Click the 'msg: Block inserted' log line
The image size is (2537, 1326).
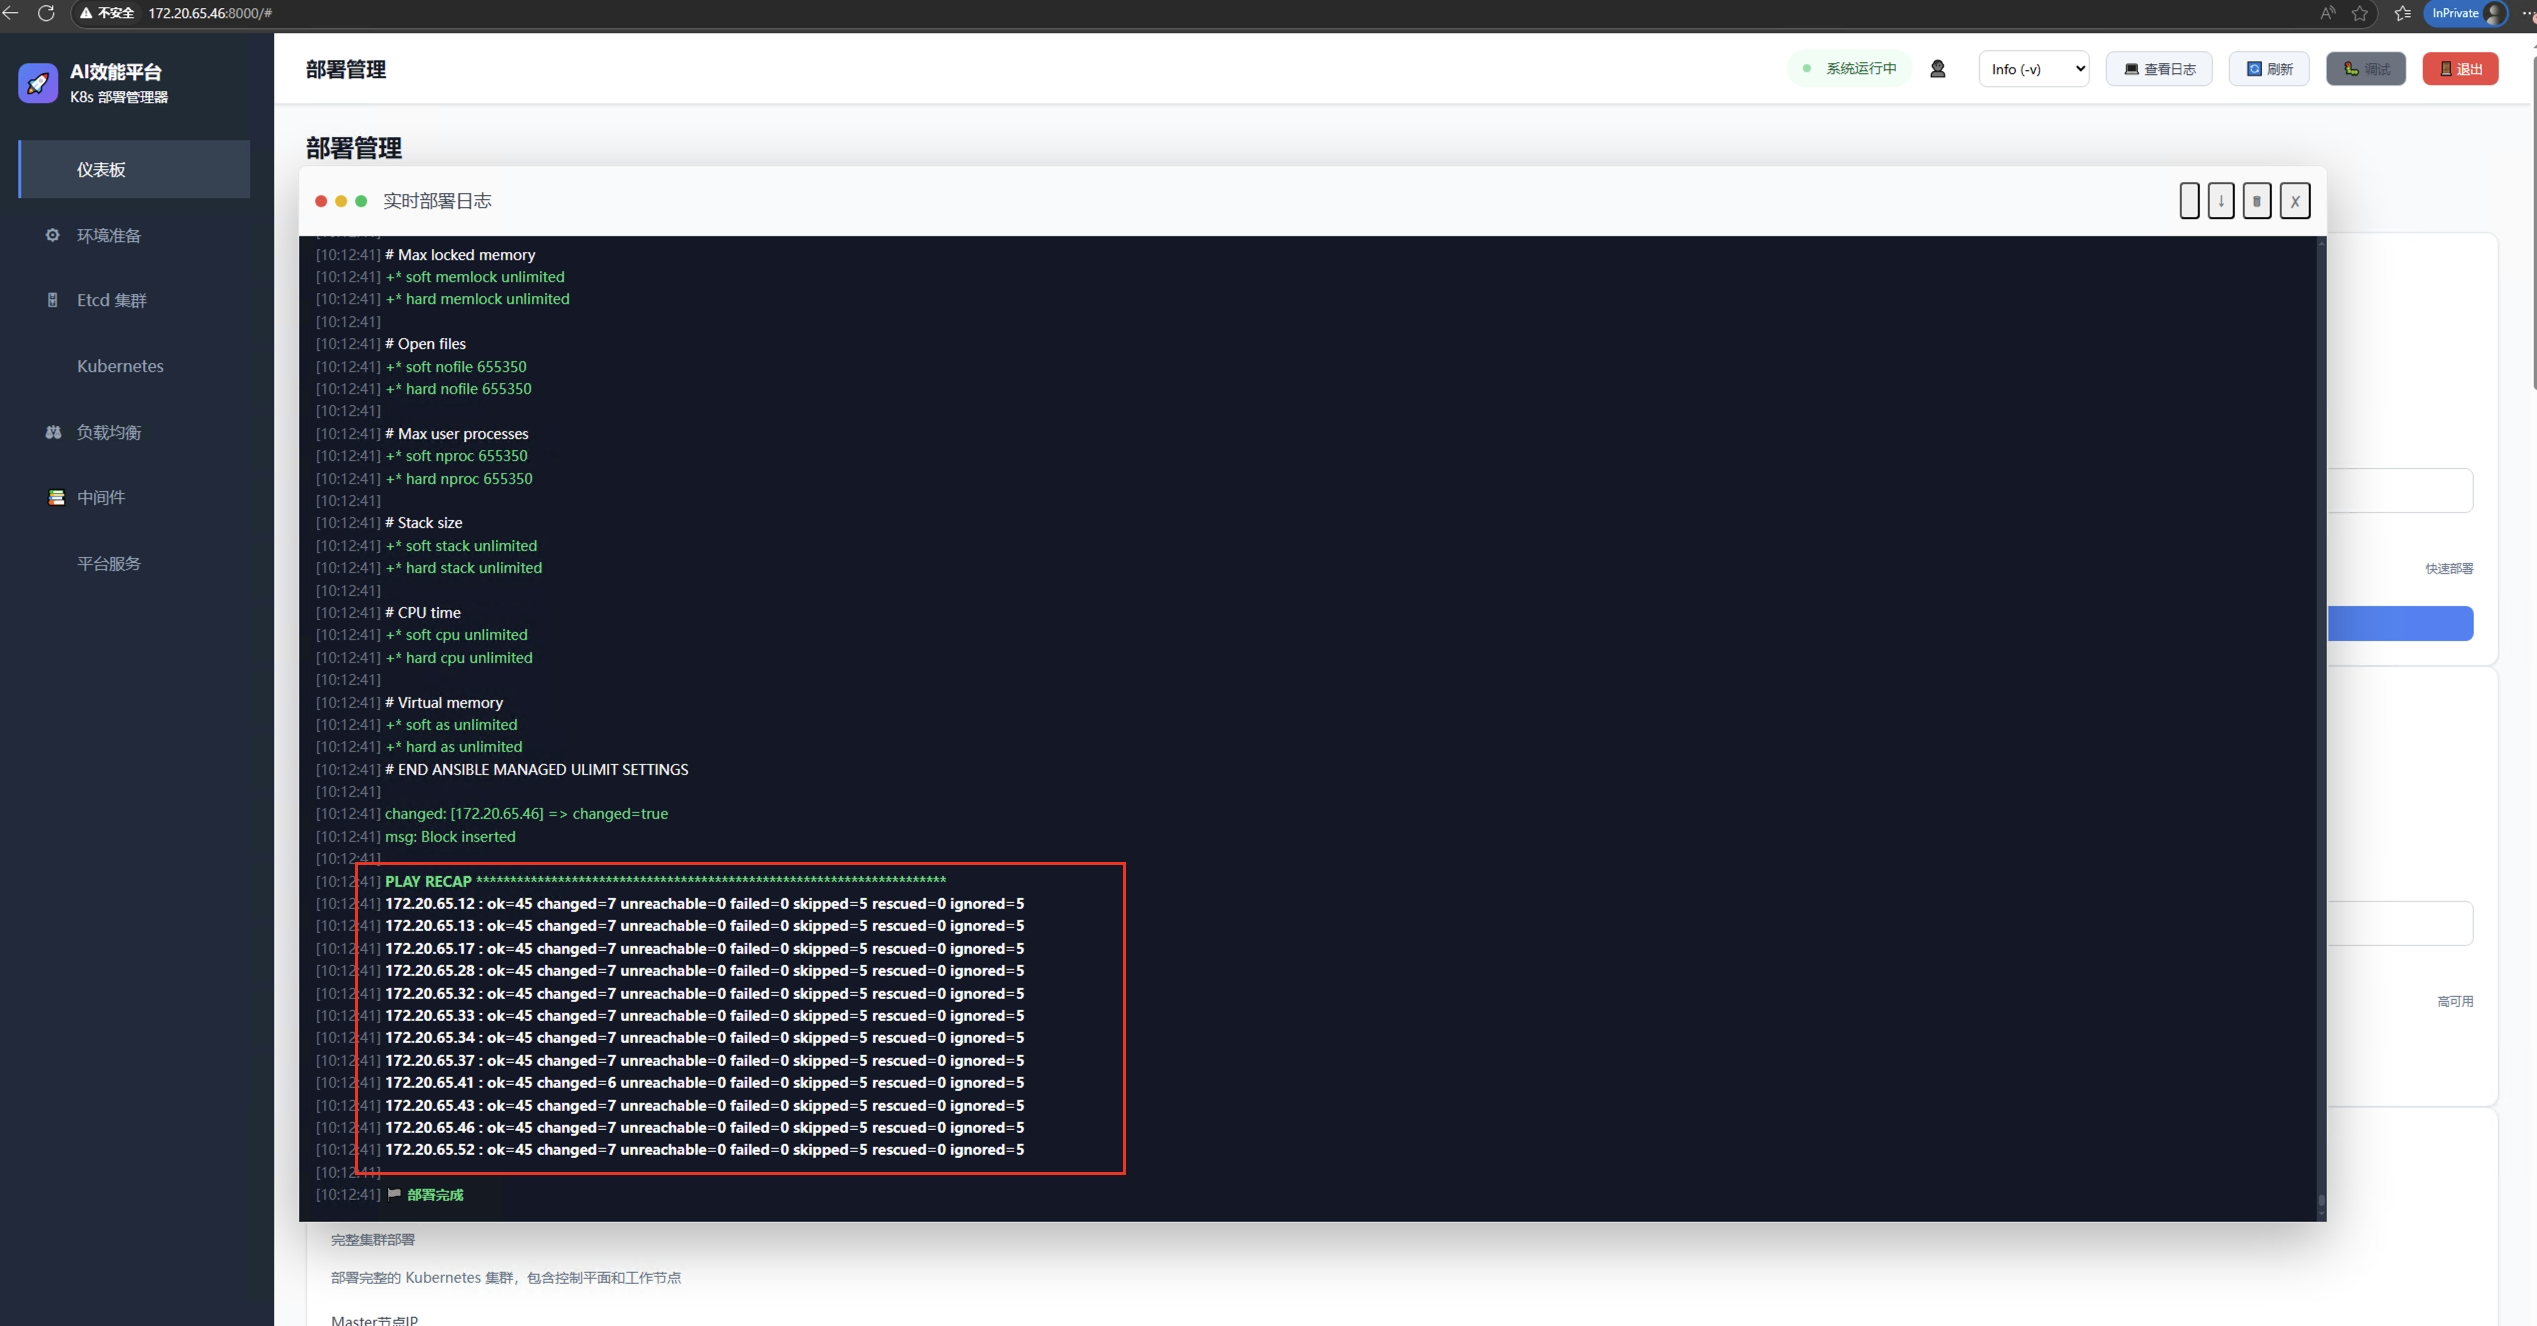(x=450, y=836)
